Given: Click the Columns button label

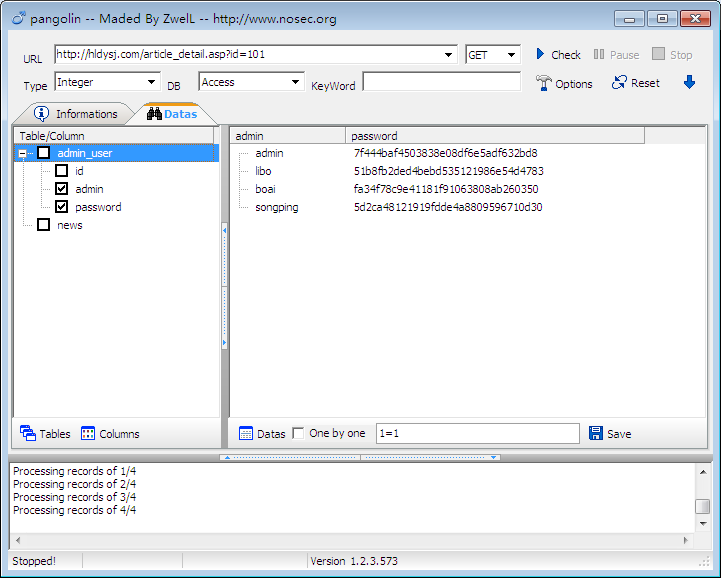Looking at the screenshot, I should (119, 434).
